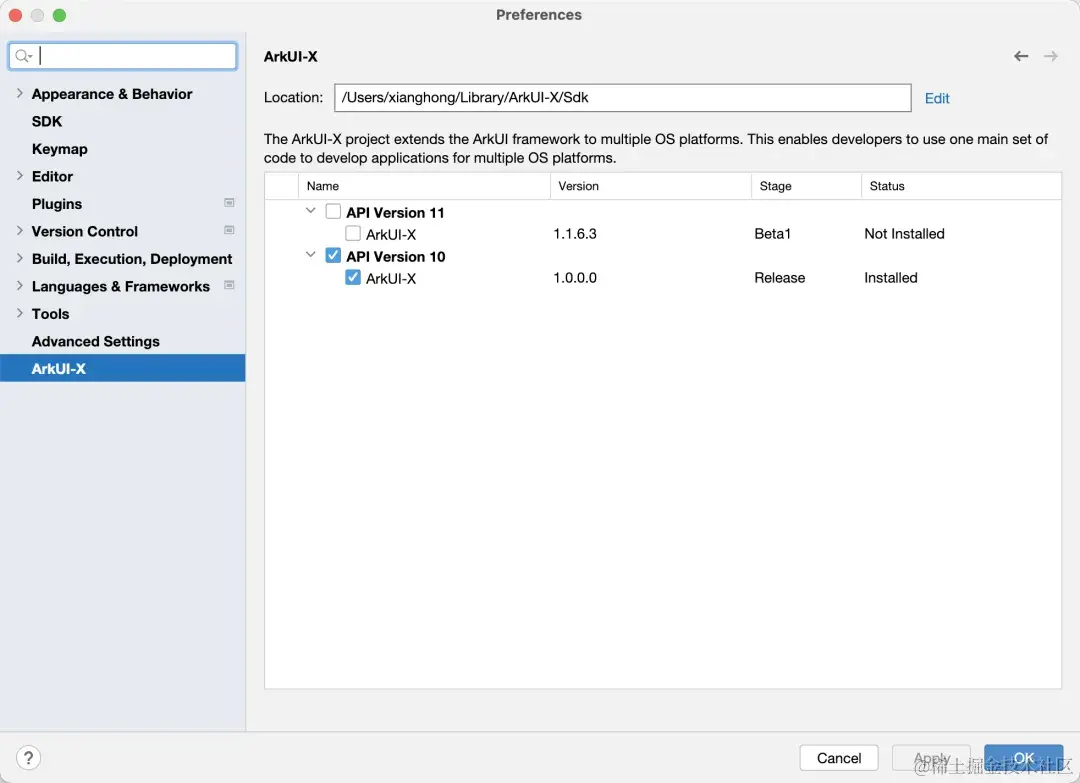Click the green window zoom button

[59, 15]
